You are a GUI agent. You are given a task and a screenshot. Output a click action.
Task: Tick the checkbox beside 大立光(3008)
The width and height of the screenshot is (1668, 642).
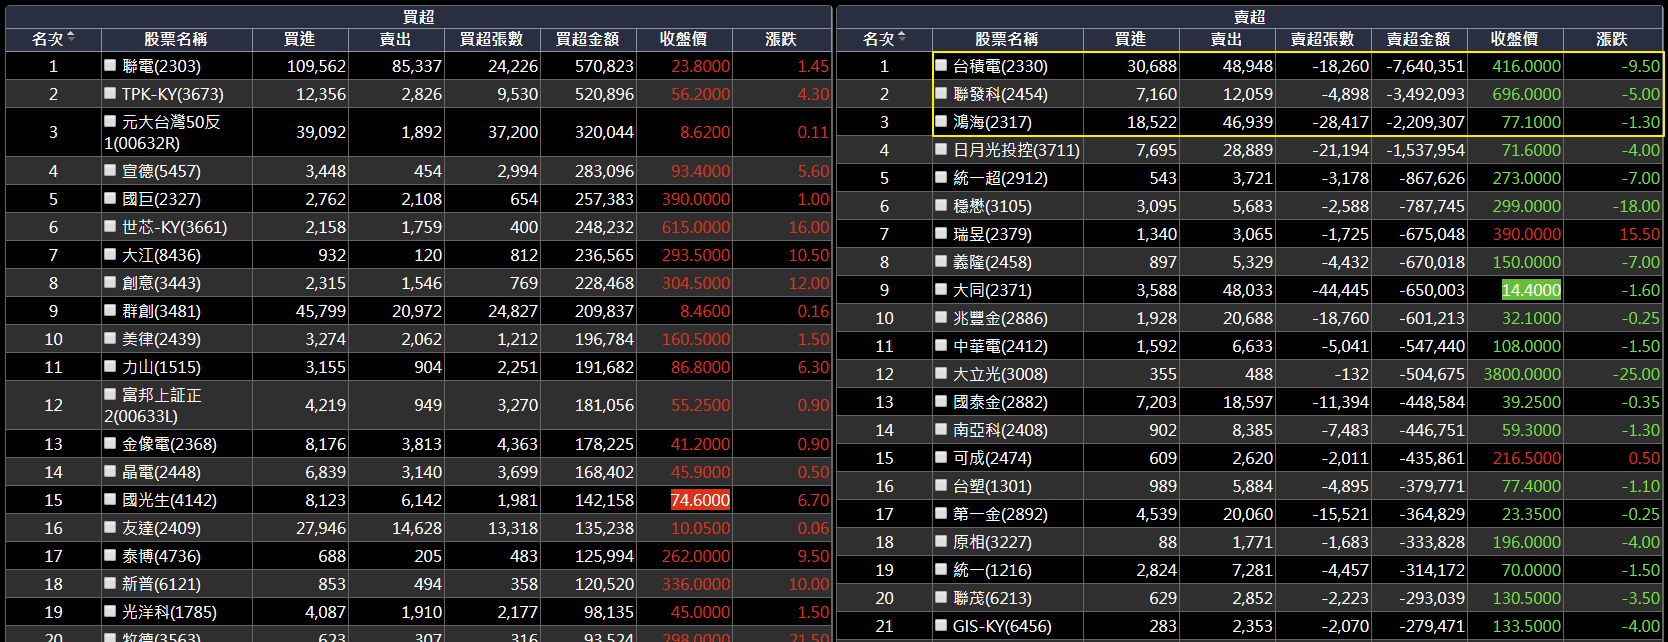coord(941,373)
